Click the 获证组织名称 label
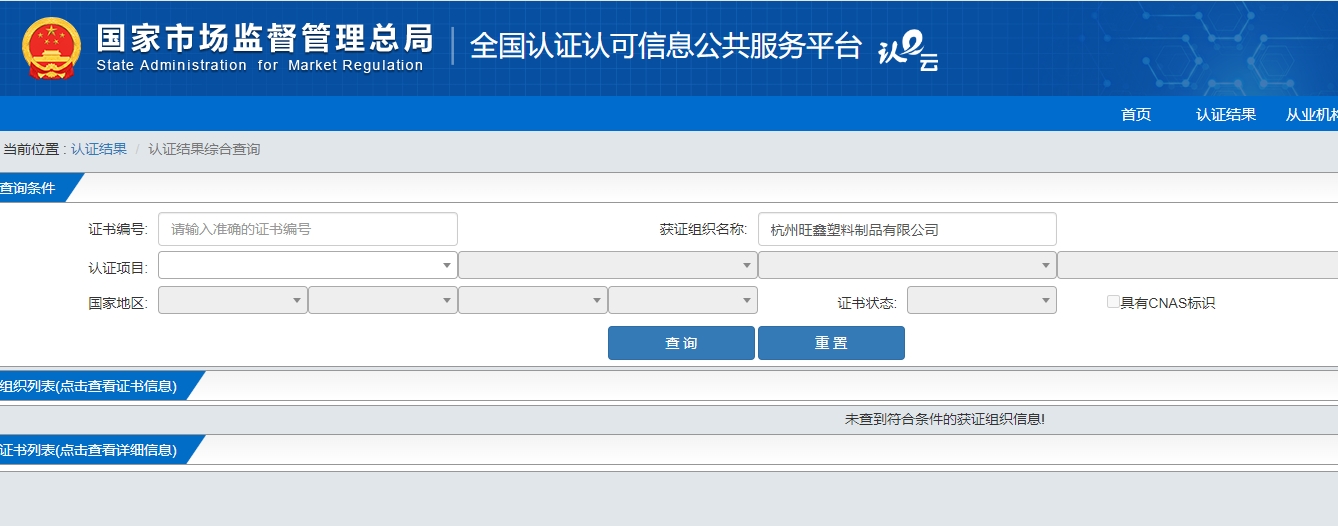The height and width of the screenshot is (526, 1338). (703, 229)
